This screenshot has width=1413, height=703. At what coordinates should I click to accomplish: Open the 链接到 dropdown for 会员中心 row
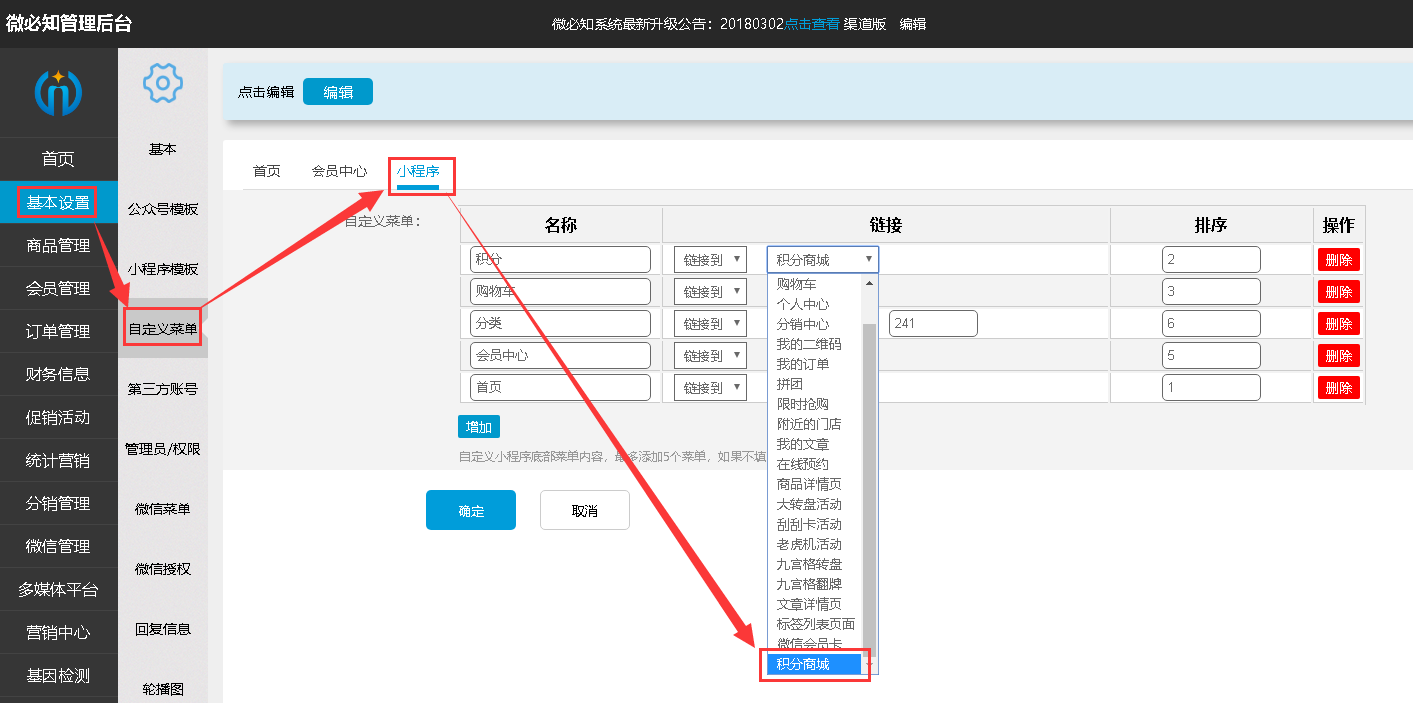coord(709,355)
